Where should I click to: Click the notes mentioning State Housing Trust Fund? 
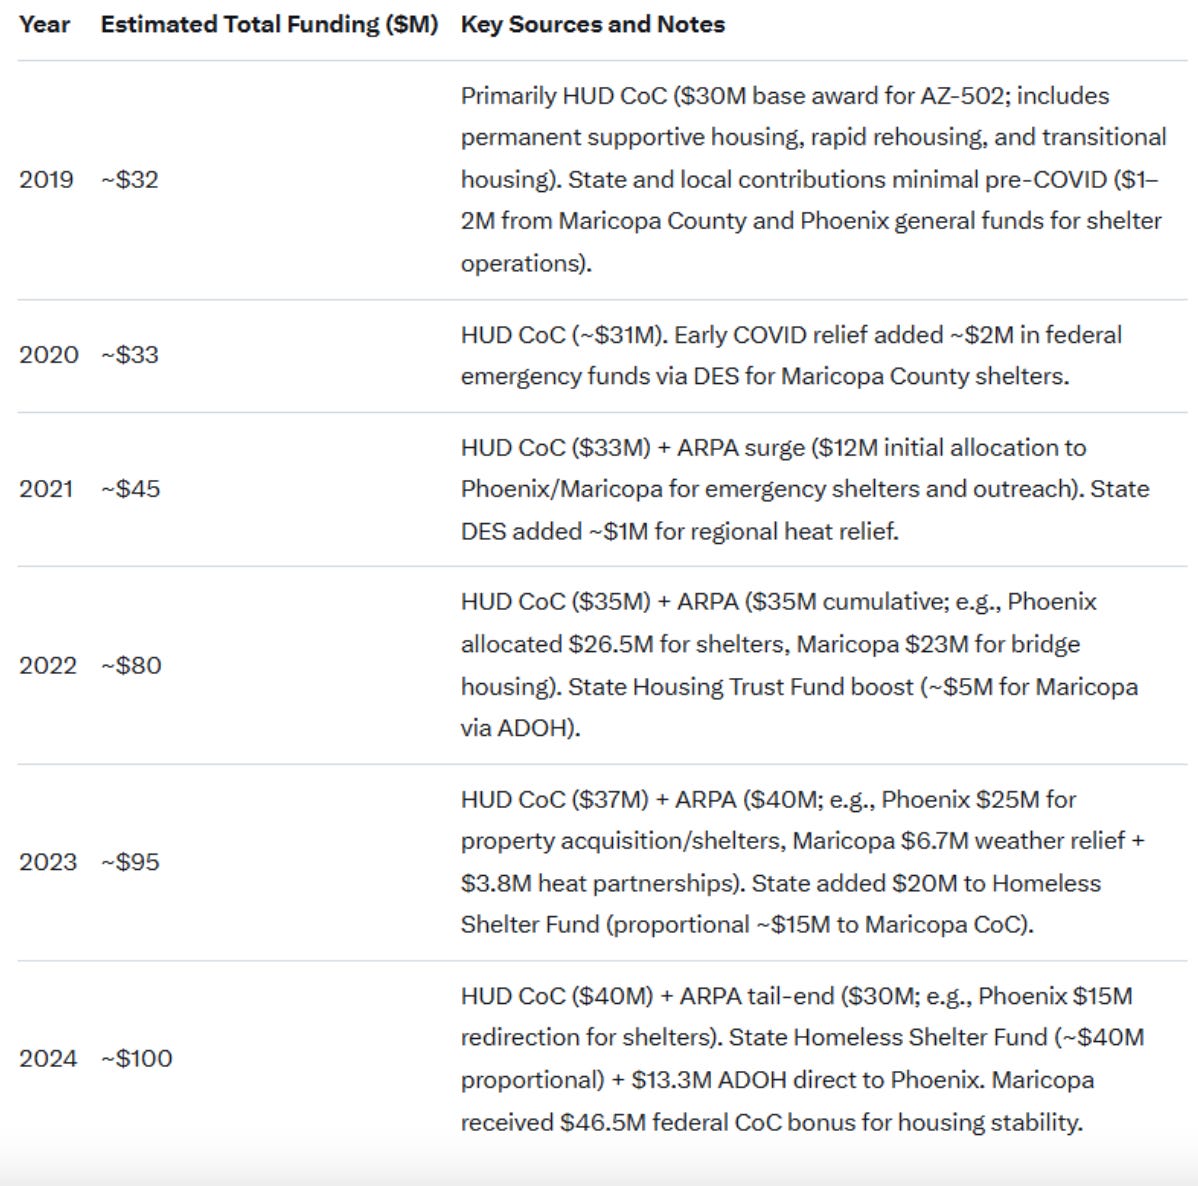click(799, 665)
